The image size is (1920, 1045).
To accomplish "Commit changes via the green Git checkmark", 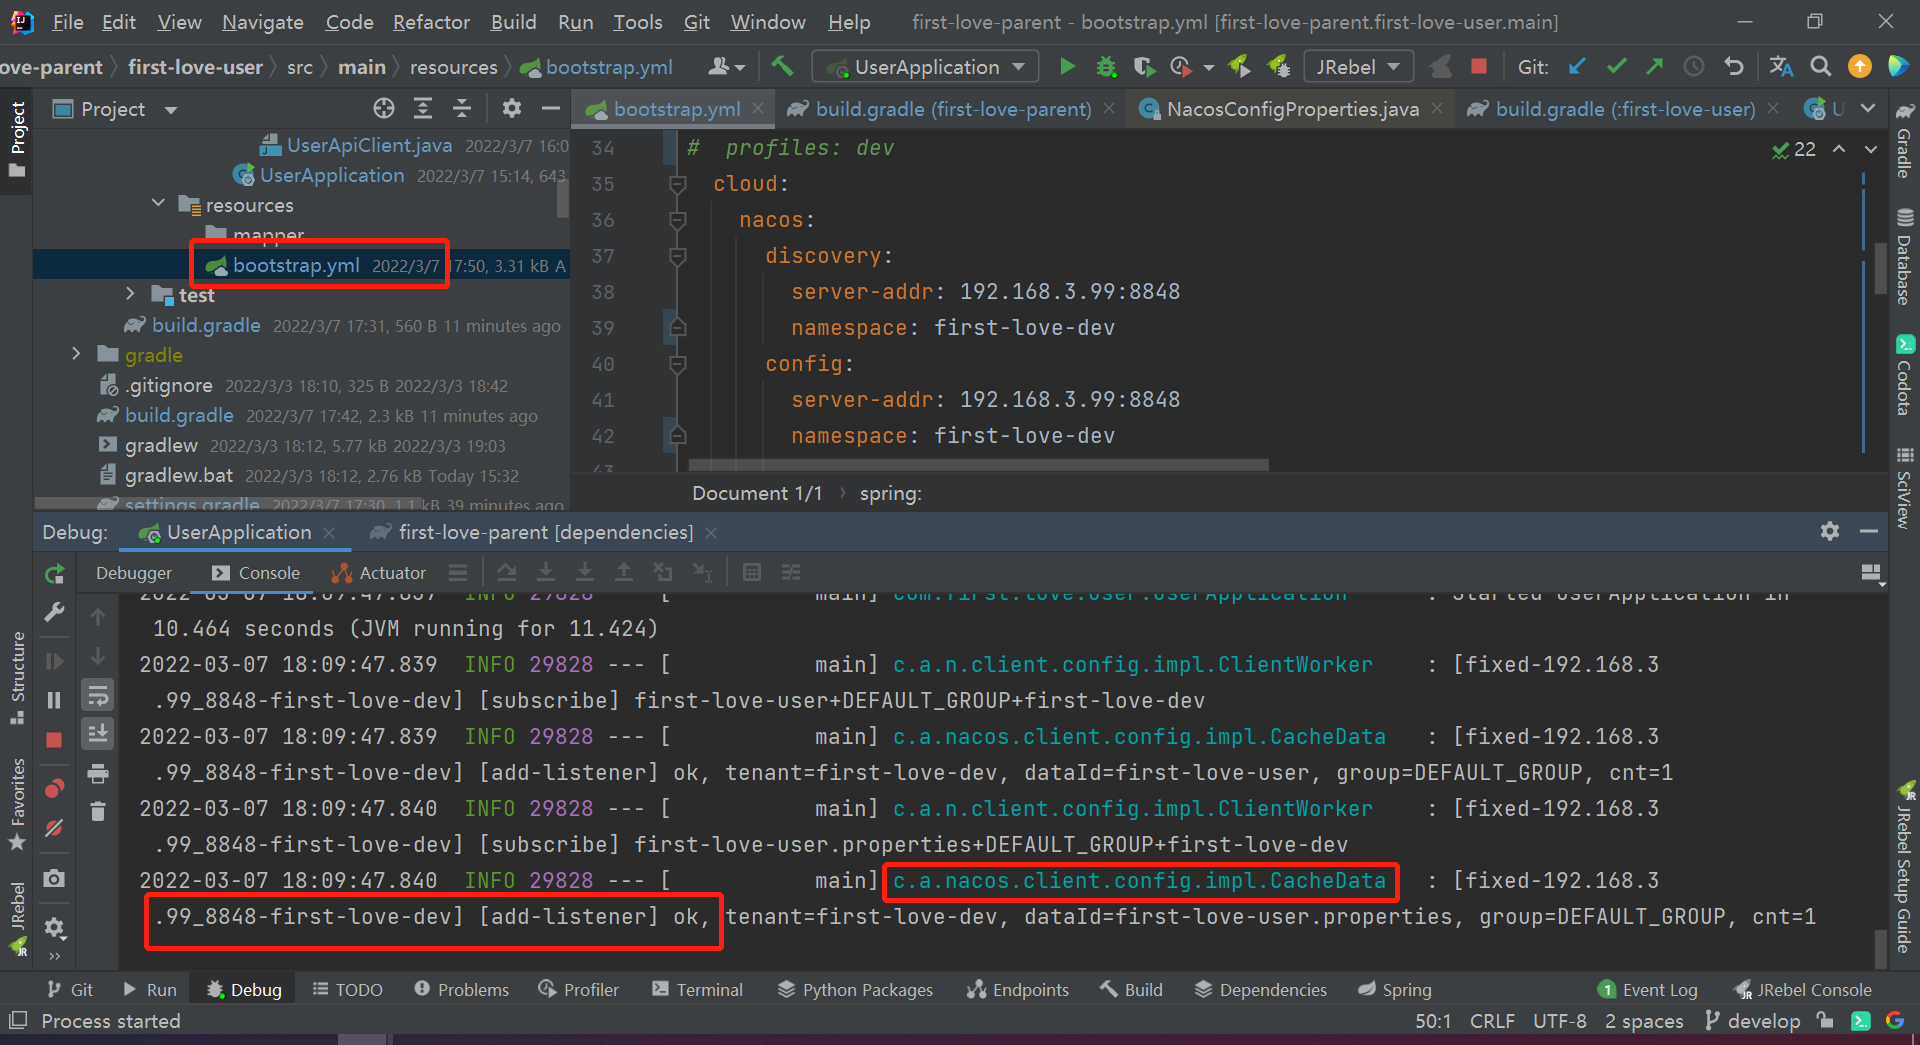I will (1616, 66).
